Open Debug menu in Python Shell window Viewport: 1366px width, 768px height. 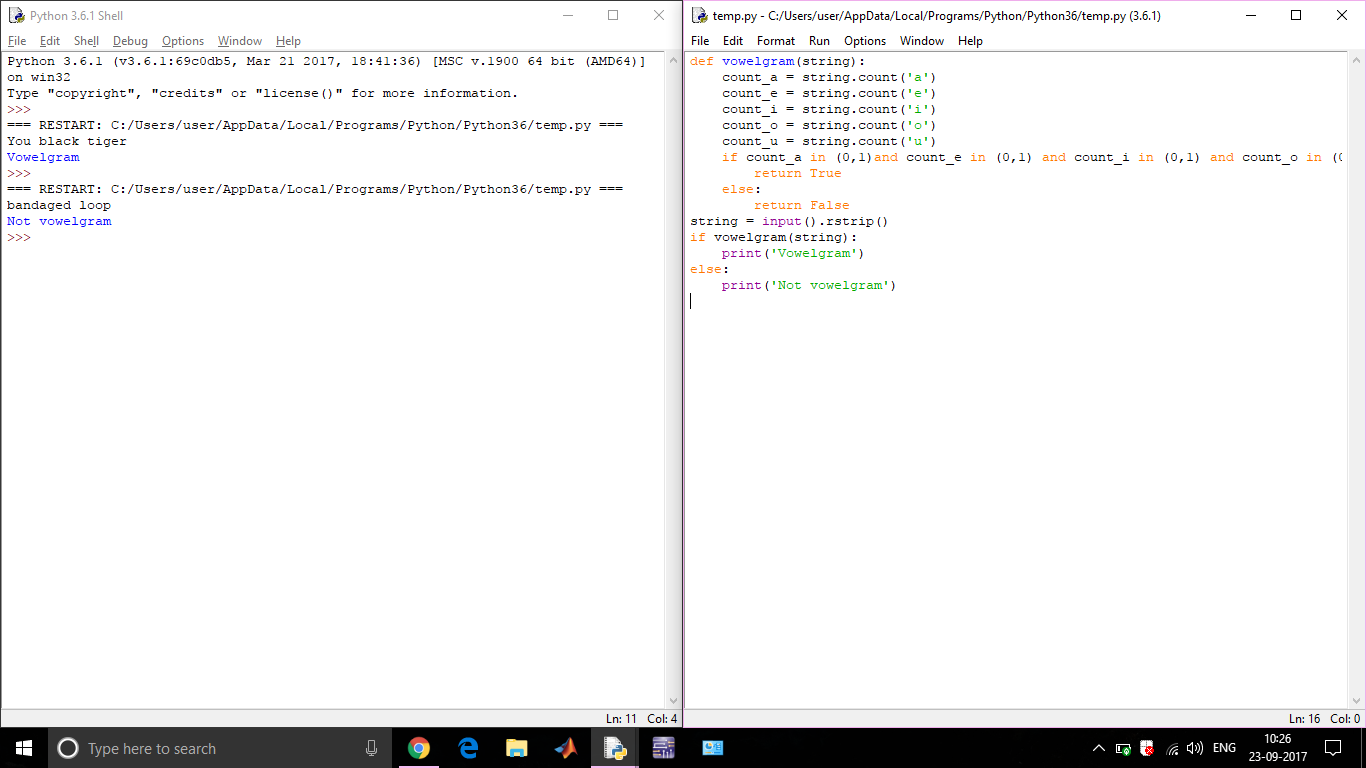[x=130, y=41]
